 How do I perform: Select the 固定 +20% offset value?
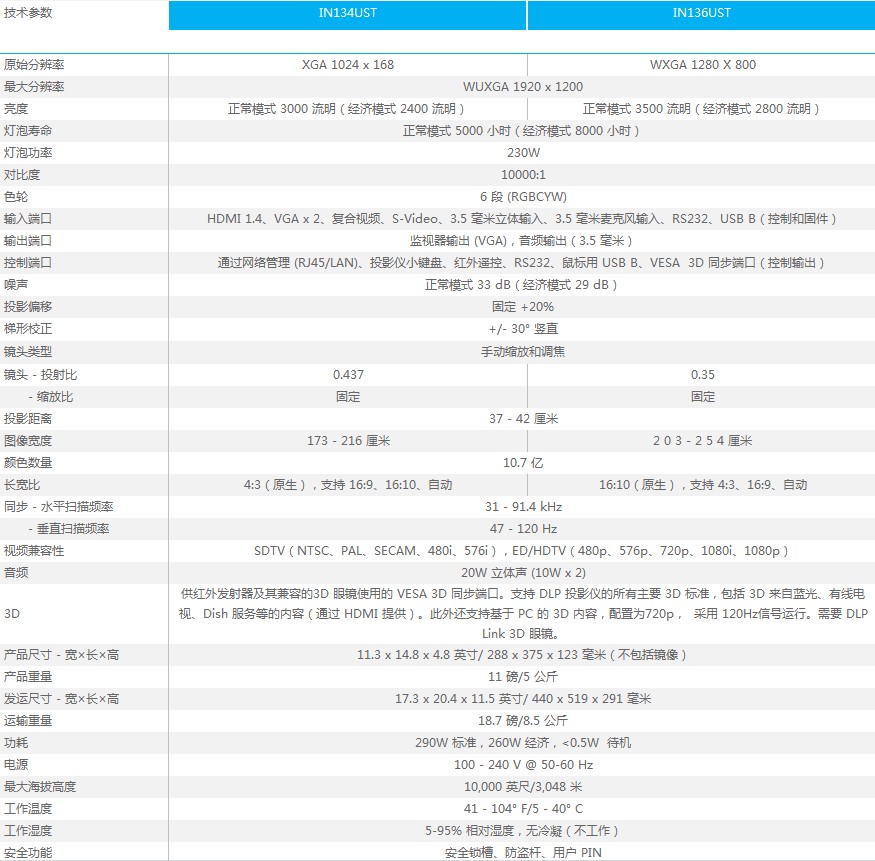pos(523,307)
